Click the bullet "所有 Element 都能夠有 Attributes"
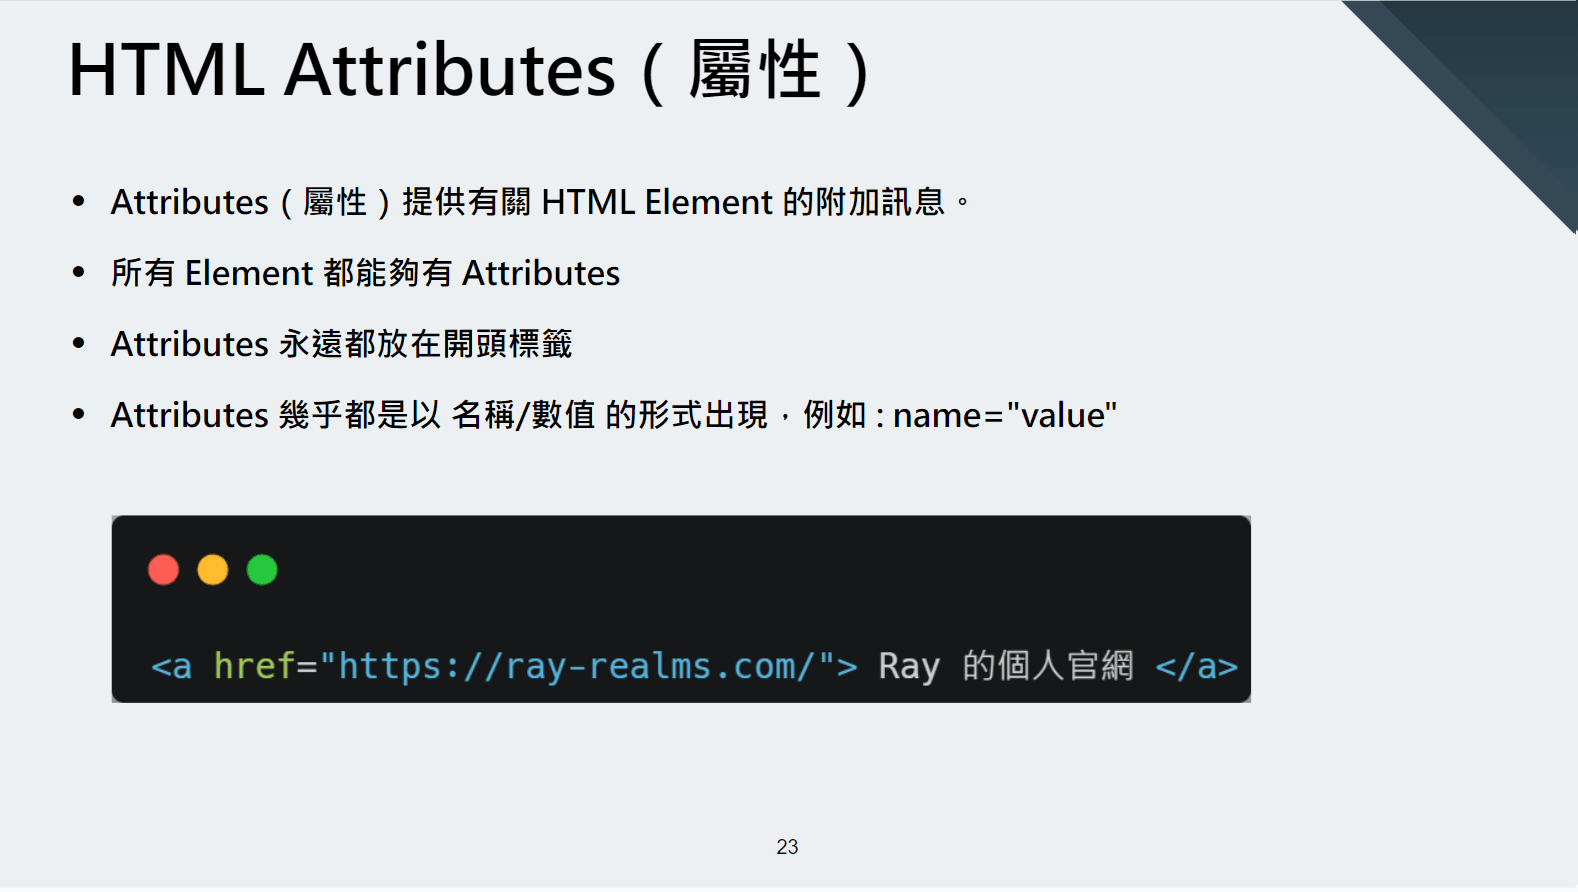Viewport: 1578px width, 892px height. pos(365,273)
